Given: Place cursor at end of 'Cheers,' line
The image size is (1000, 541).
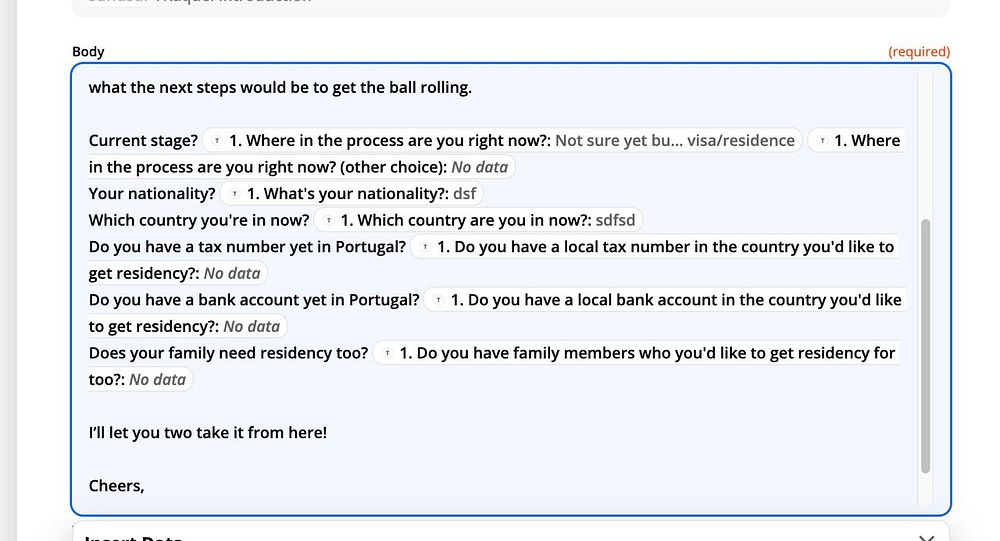Looking at the screenshot, I should pos(146,486).
